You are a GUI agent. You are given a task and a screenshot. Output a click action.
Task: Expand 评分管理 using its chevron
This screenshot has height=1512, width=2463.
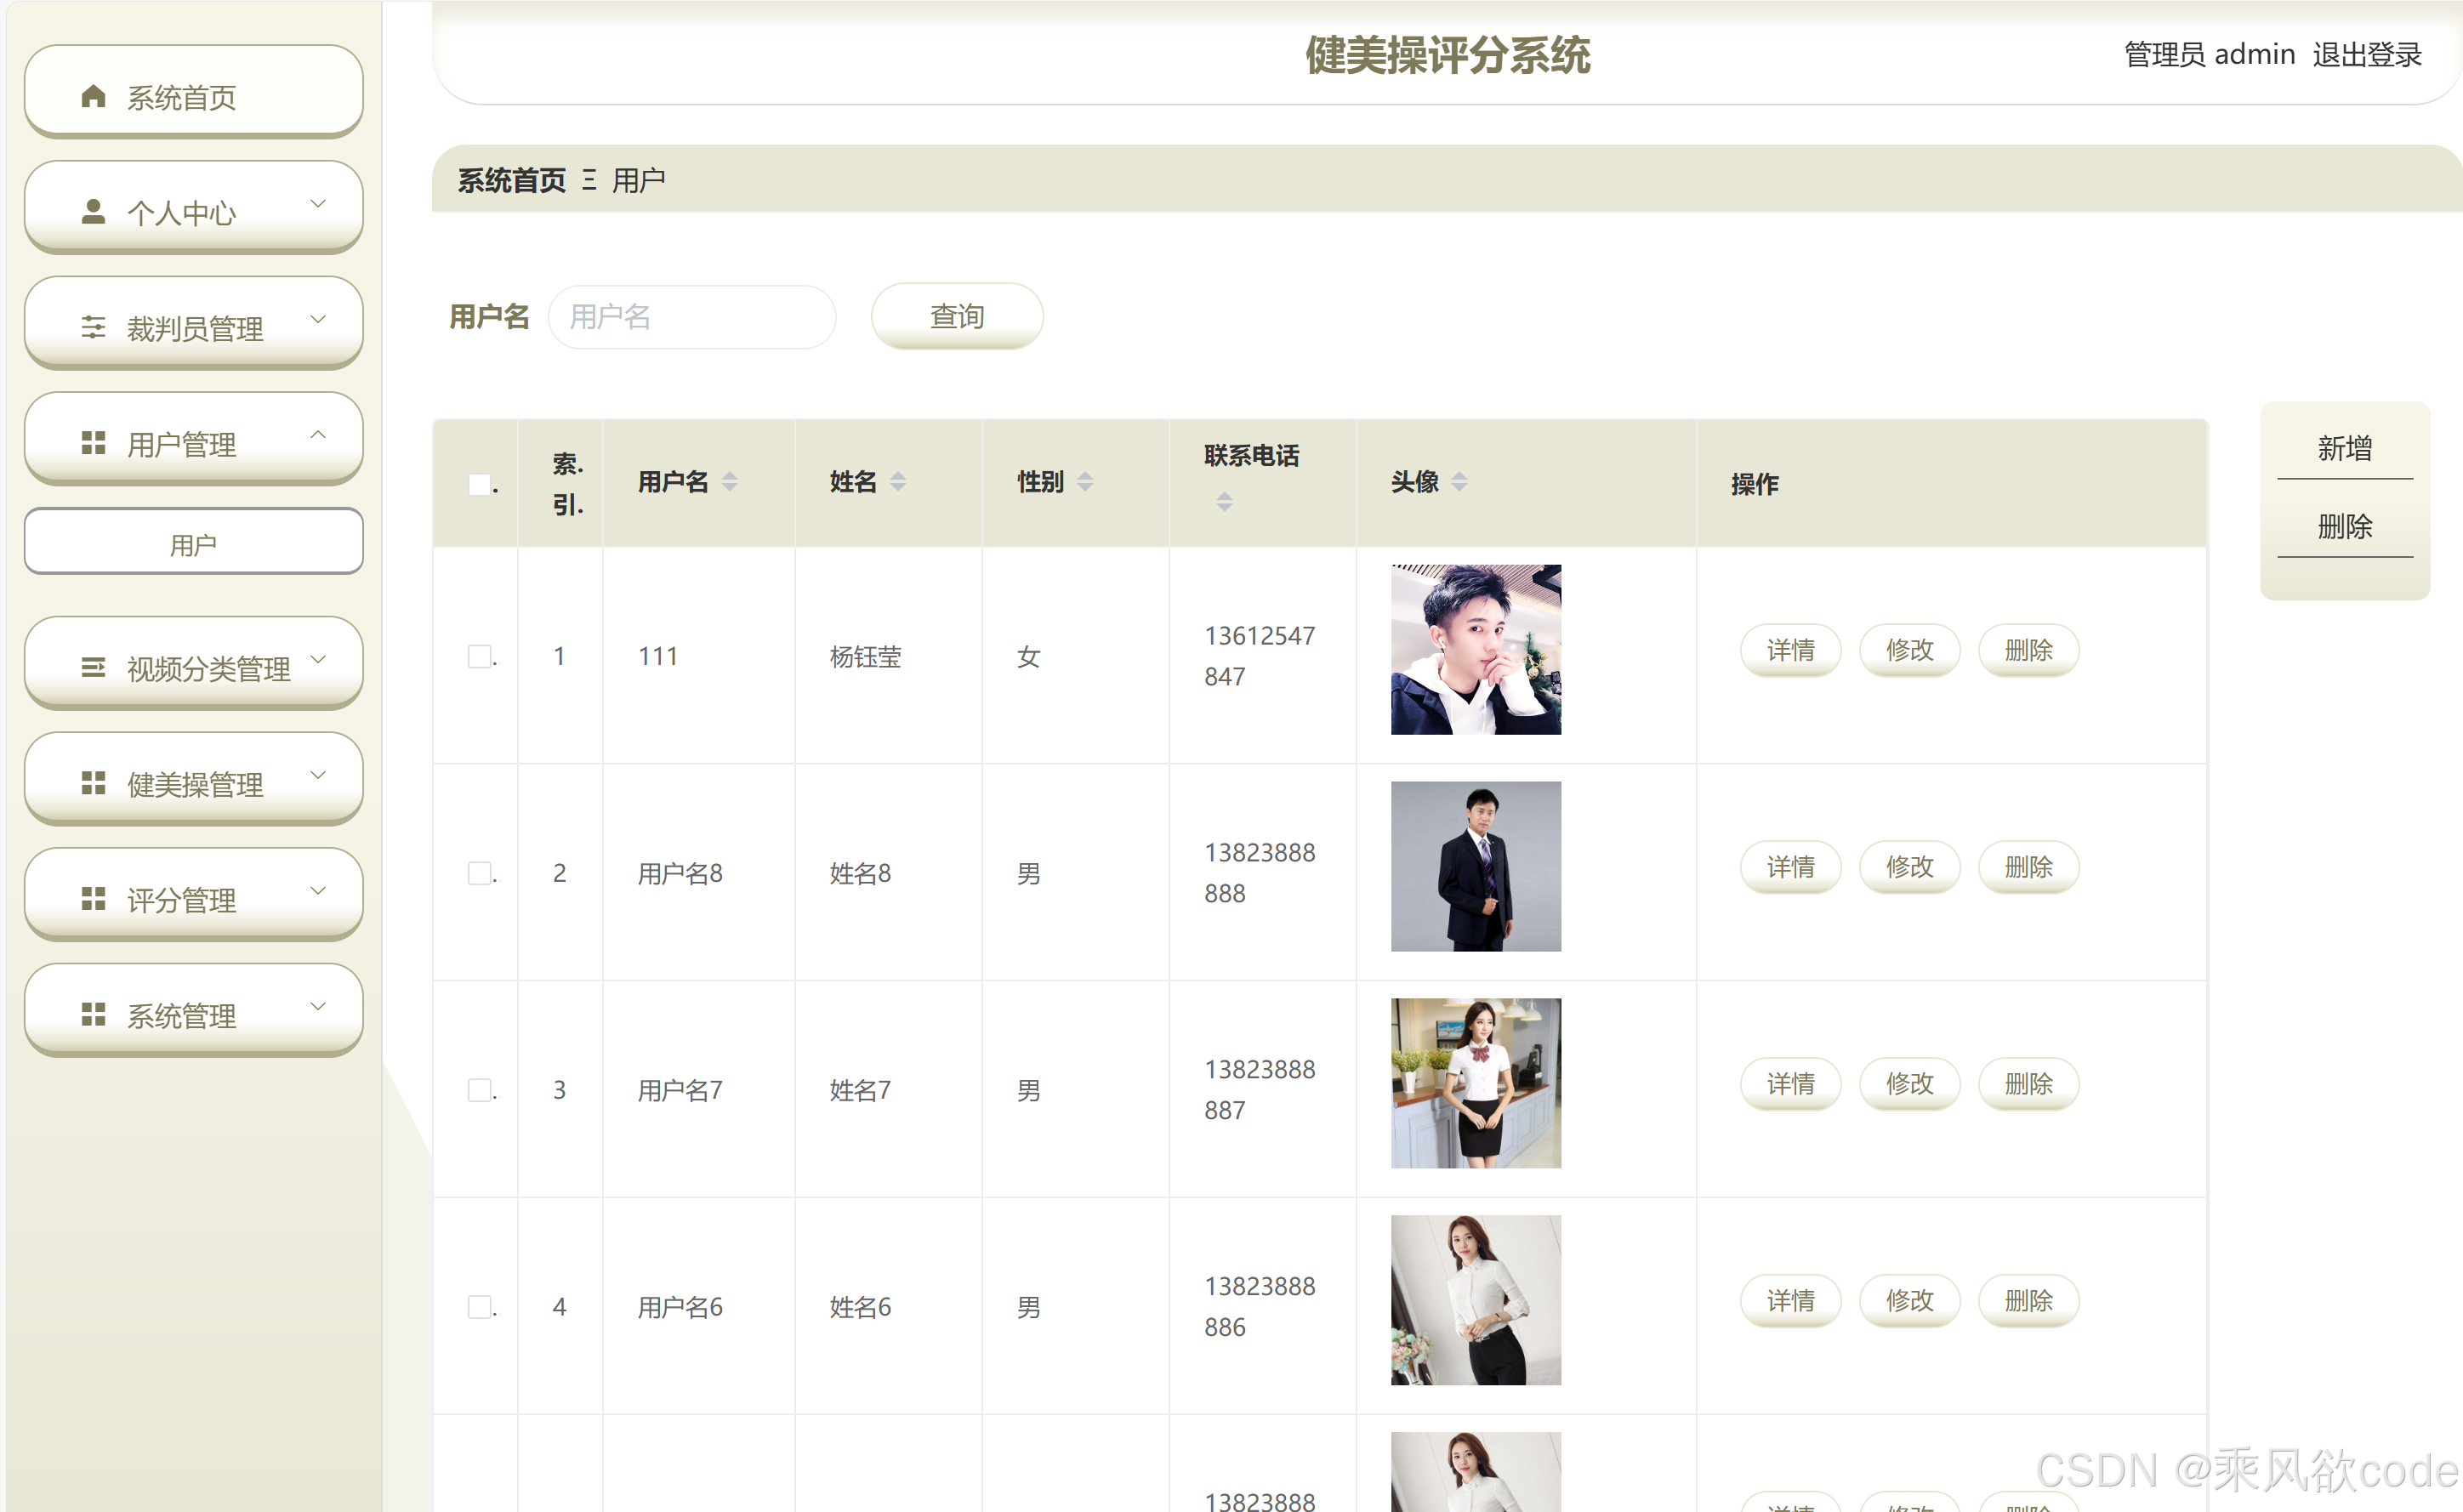pyautogui.click(x=318, y=890)
